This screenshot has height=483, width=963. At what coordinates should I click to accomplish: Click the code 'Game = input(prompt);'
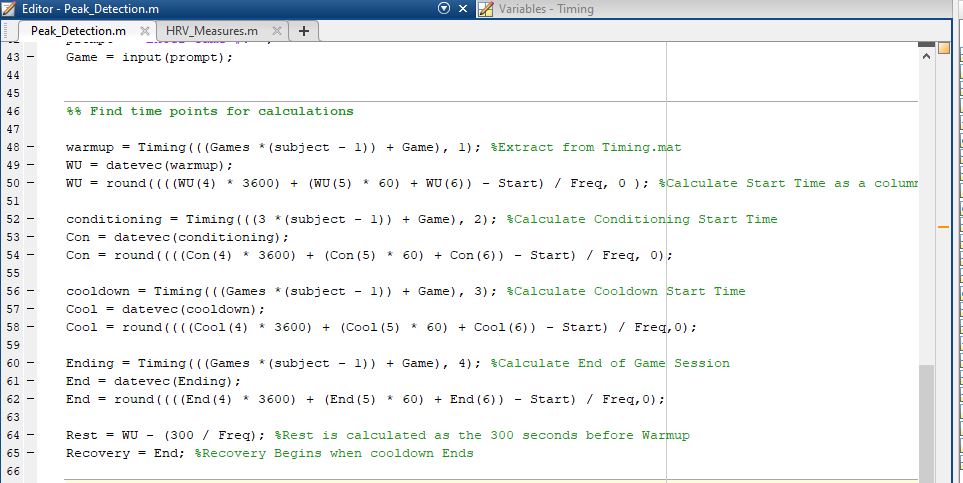coord(150,57)
